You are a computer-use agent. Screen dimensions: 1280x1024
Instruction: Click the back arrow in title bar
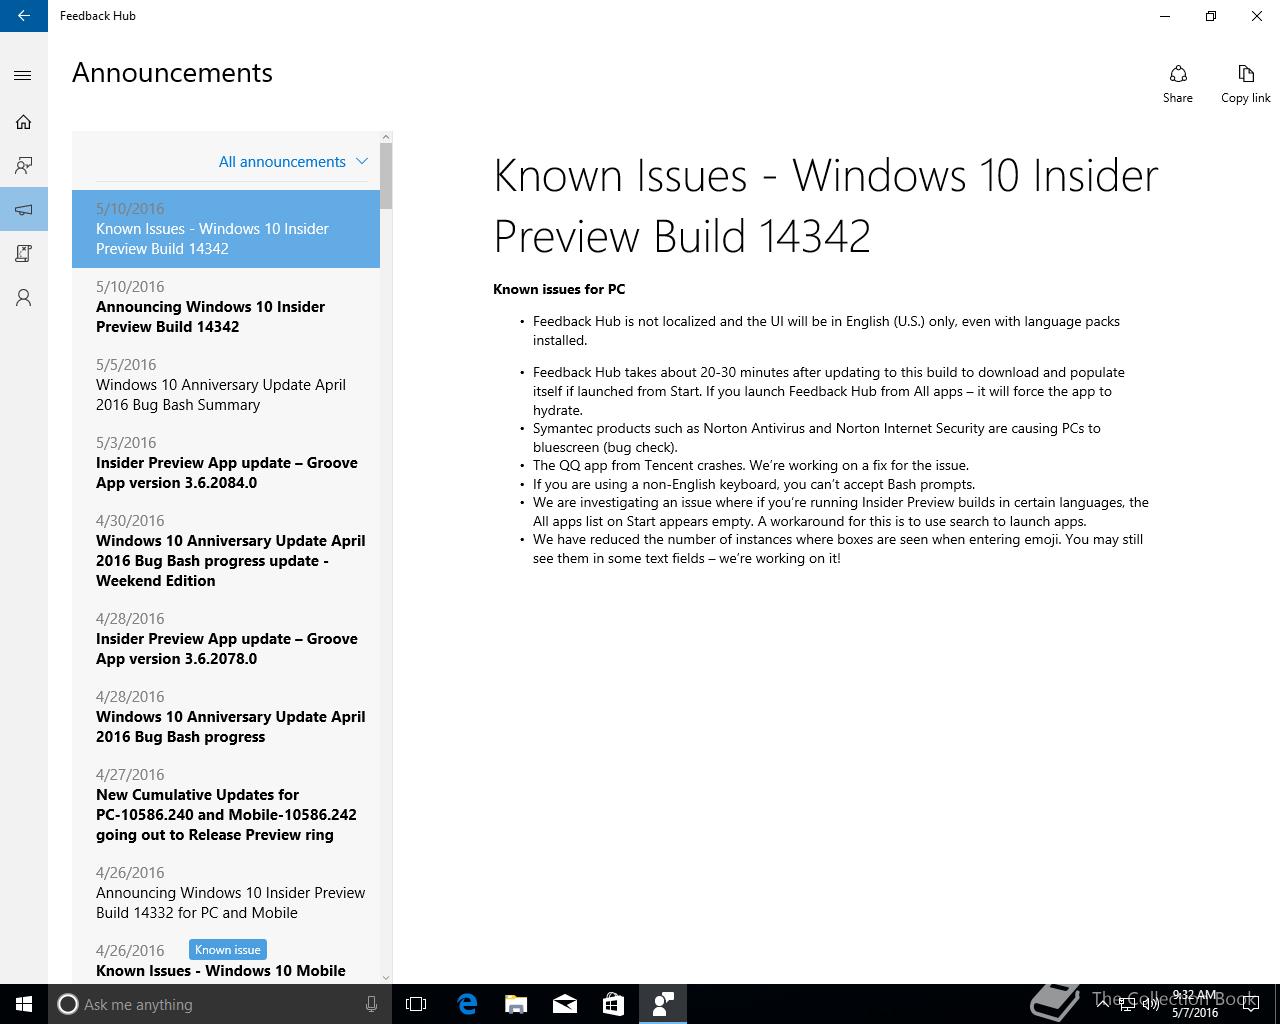click(24, 16)
